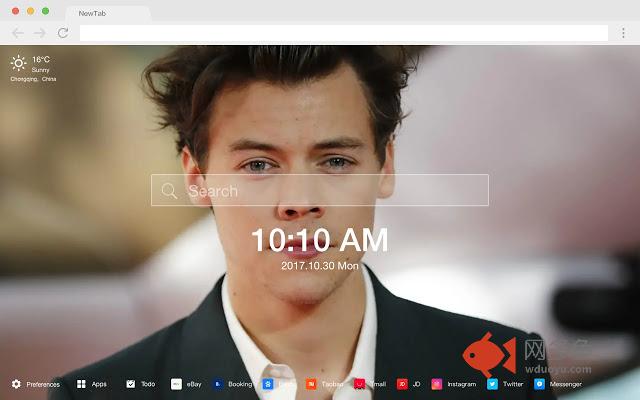This screenshot has width=640, height=400.
Task: Open the Apps grid icon
Action: [81, 384]
